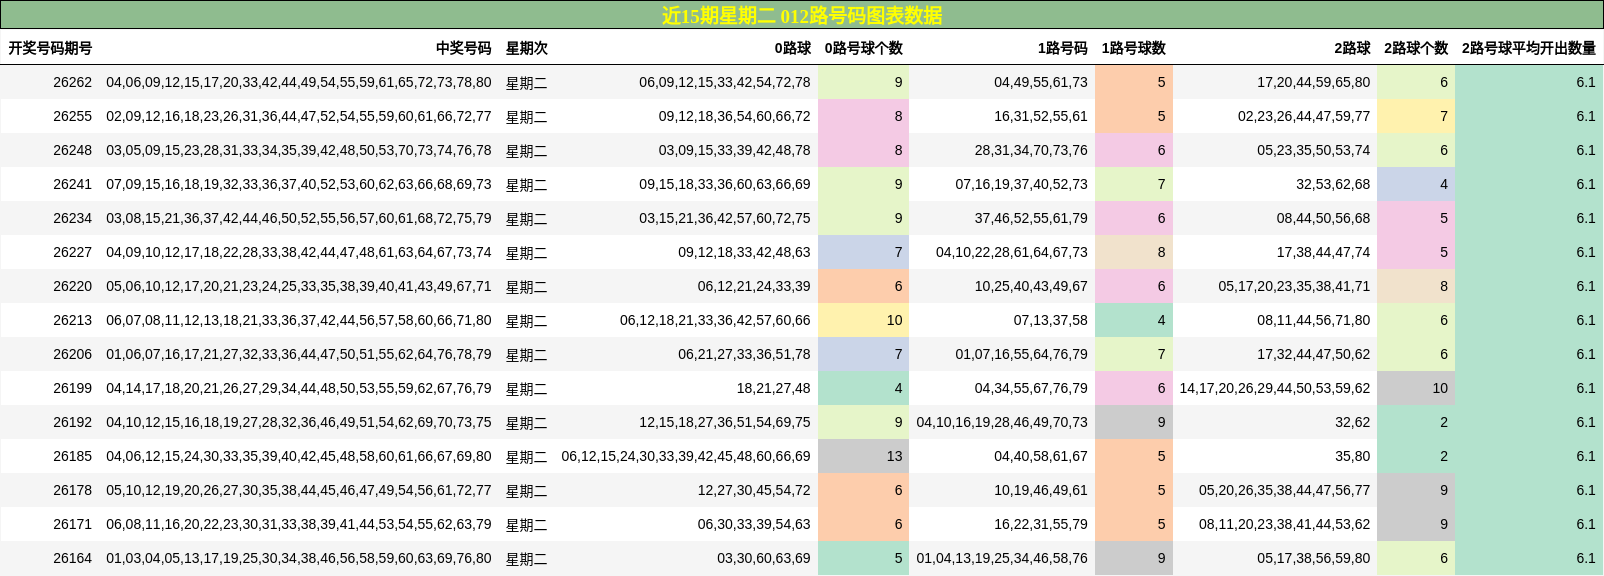The height and width of the screenshot is (576, 1604).
Task: Click the title 近15期星期二 012路号码图表数据
Action: click(x=802, y=15)
